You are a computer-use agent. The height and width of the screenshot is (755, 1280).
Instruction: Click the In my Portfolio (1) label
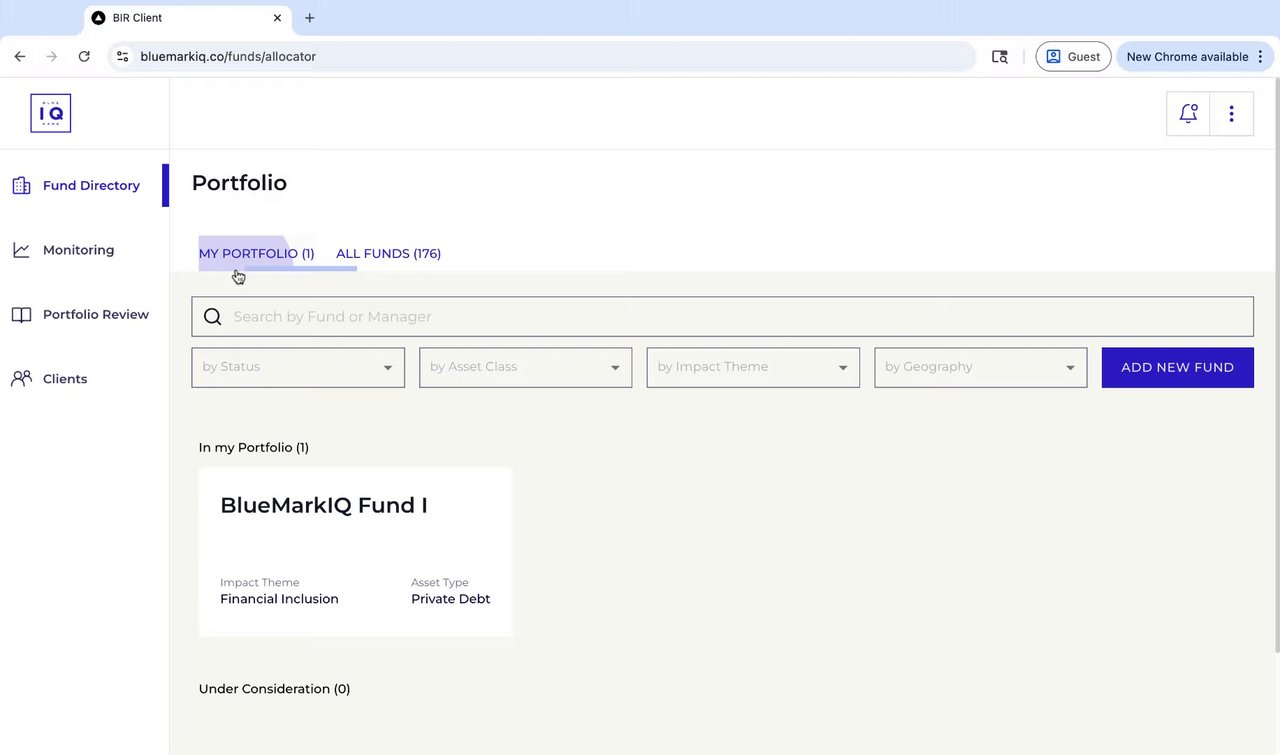pyautogui.click(x=254, y=448)
